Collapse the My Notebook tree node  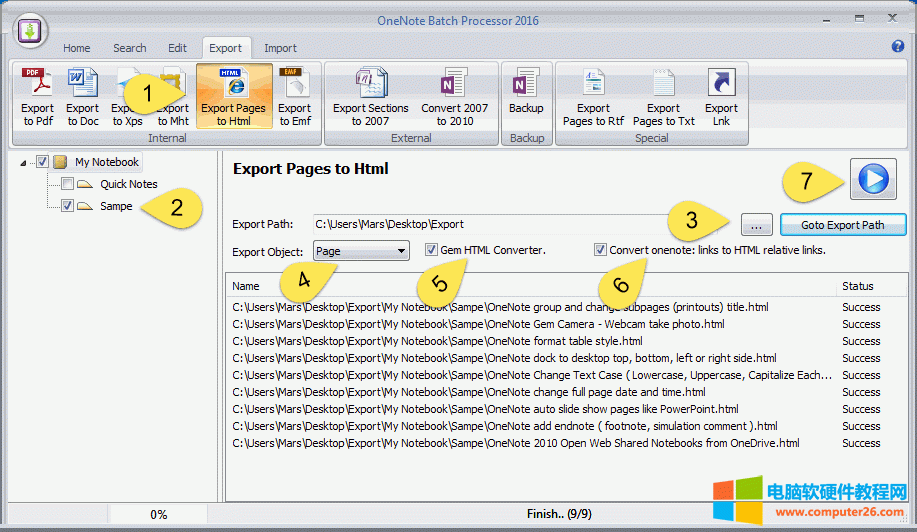(24, 162)
